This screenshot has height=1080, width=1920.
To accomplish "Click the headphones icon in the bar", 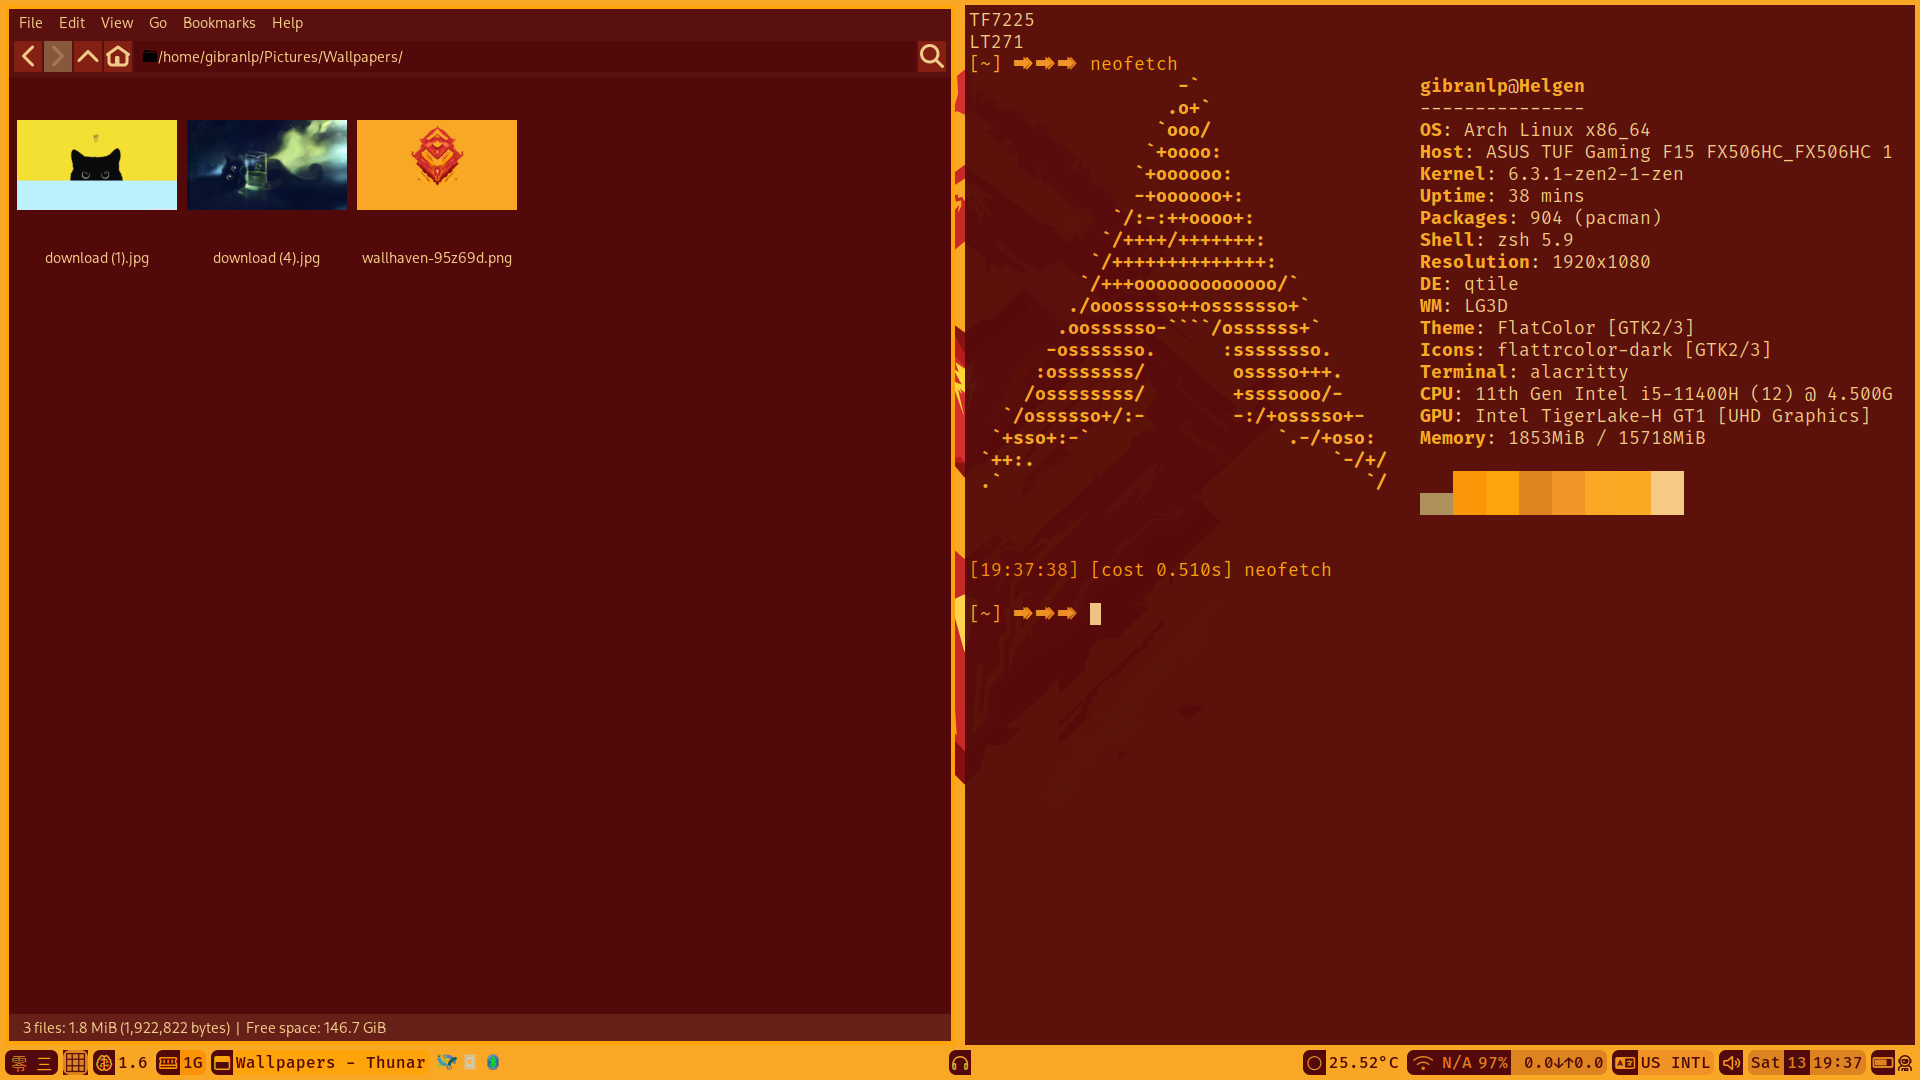I will pos(960,1063).
